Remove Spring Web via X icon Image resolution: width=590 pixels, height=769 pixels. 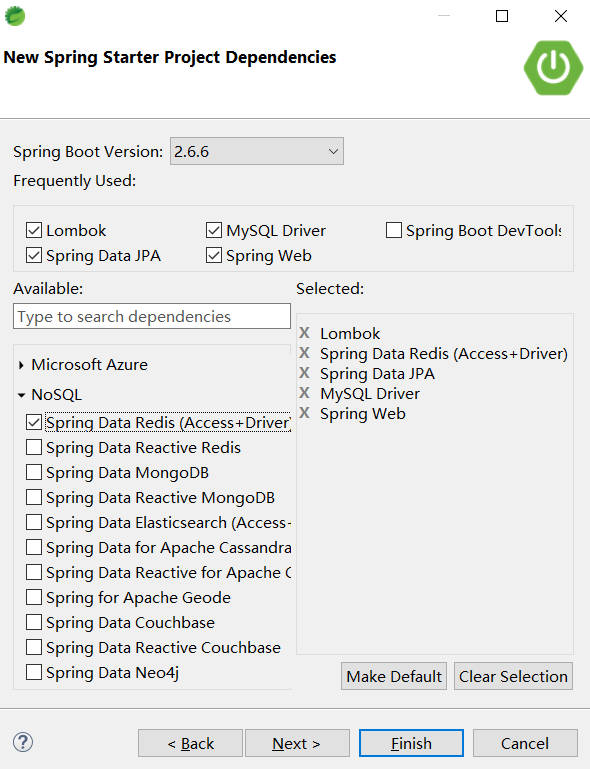pyautogui.click(x=305, y=413)
